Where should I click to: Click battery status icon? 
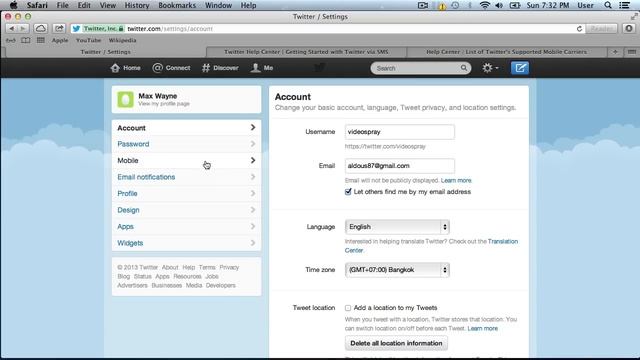tap(515, 5)
